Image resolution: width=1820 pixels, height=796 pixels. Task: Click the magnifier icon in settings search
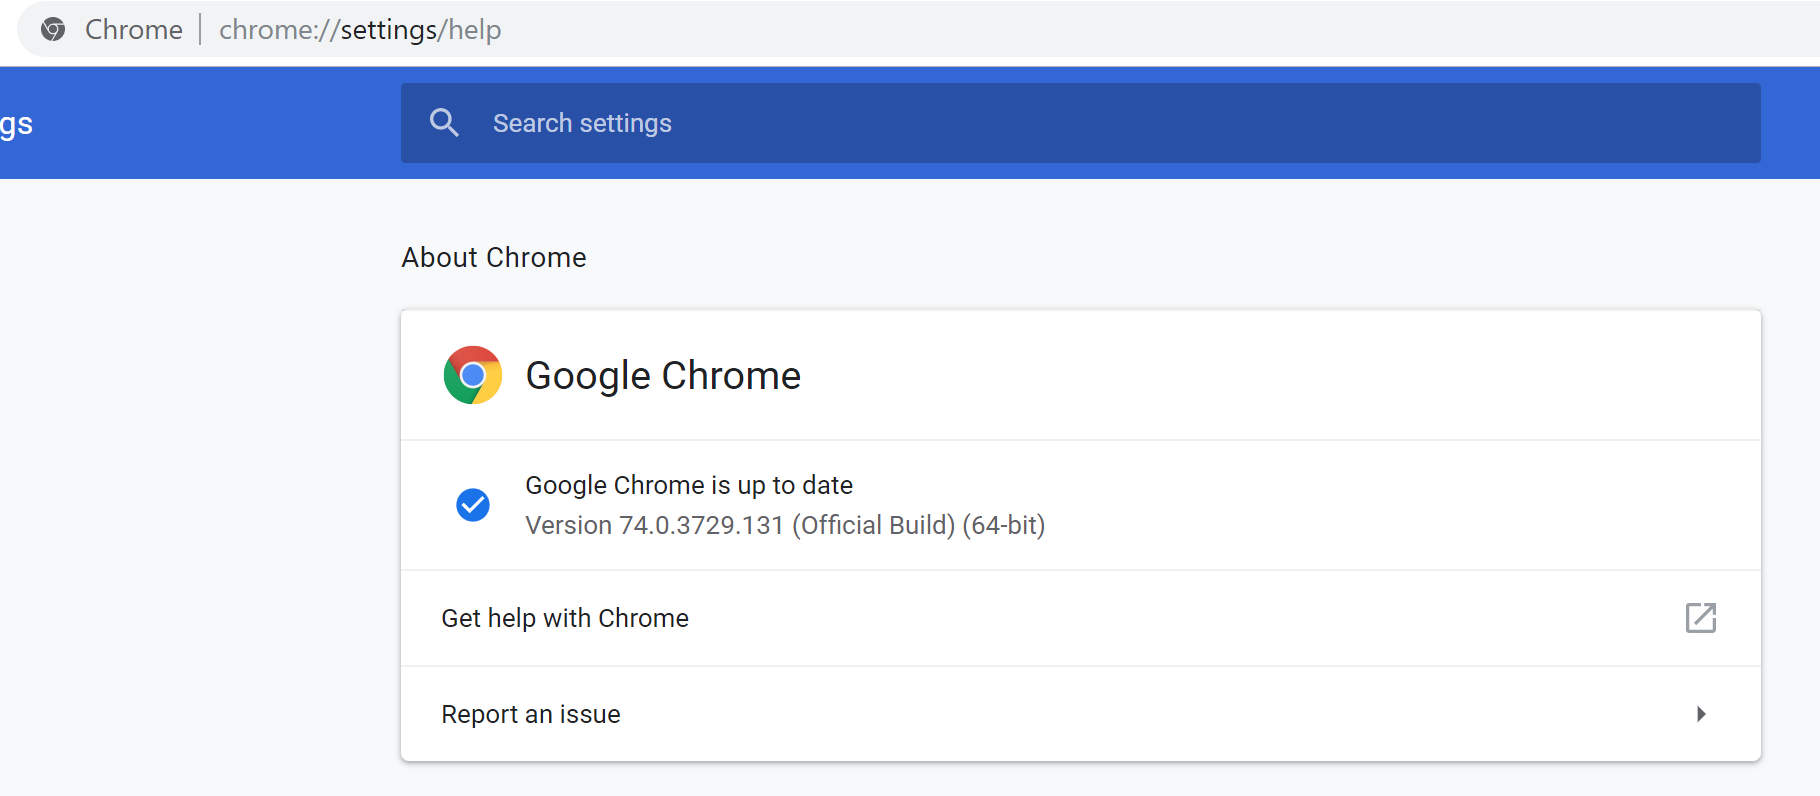pyautogui.click(x=444, y=123)
